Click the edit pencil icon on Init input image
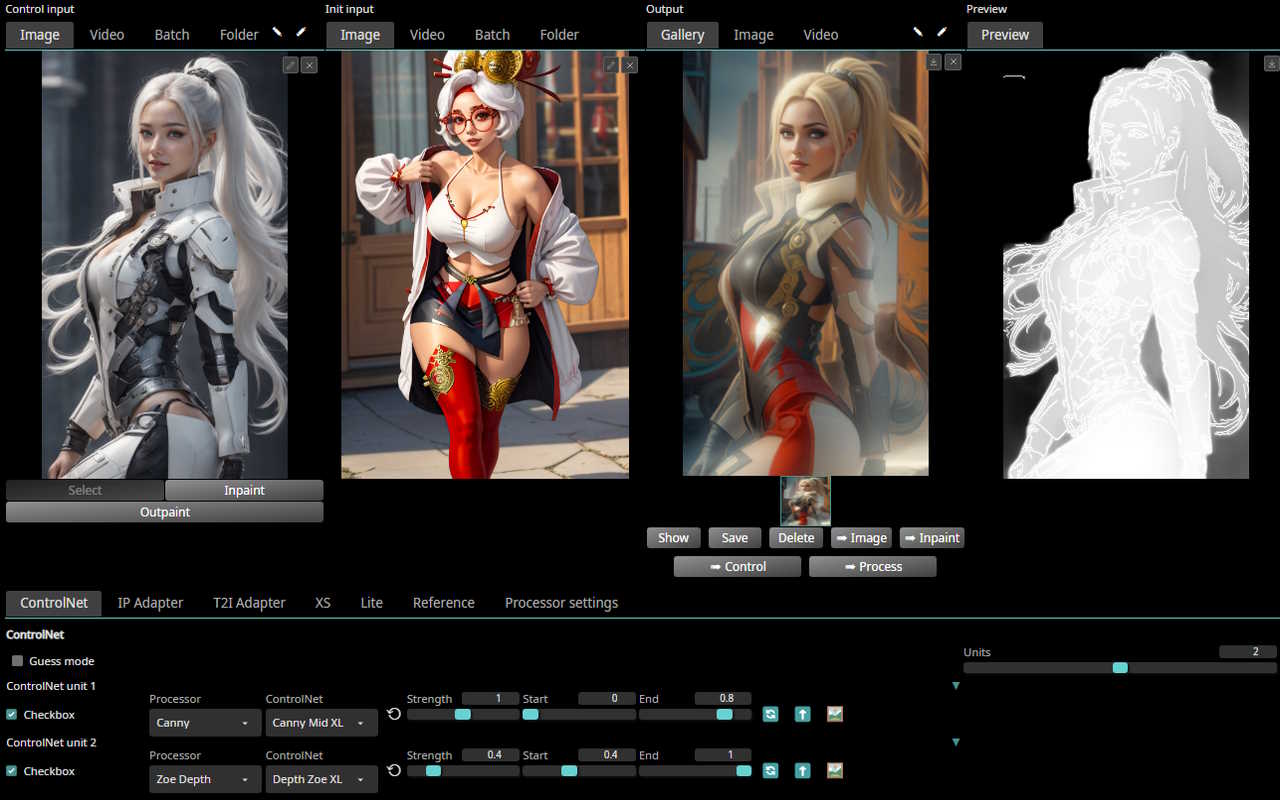 coord(611,65)
